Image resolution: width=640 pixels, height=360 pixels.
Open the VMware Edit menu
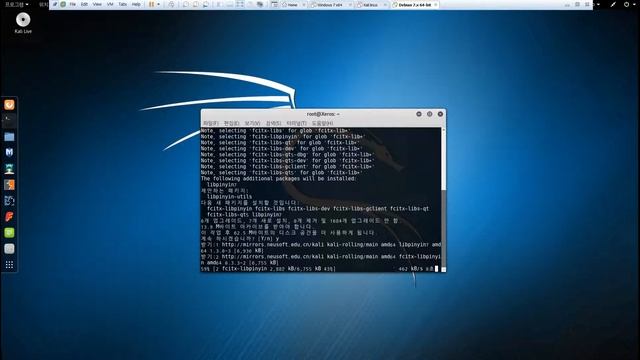pyautogui.click(x=84, y=4)
